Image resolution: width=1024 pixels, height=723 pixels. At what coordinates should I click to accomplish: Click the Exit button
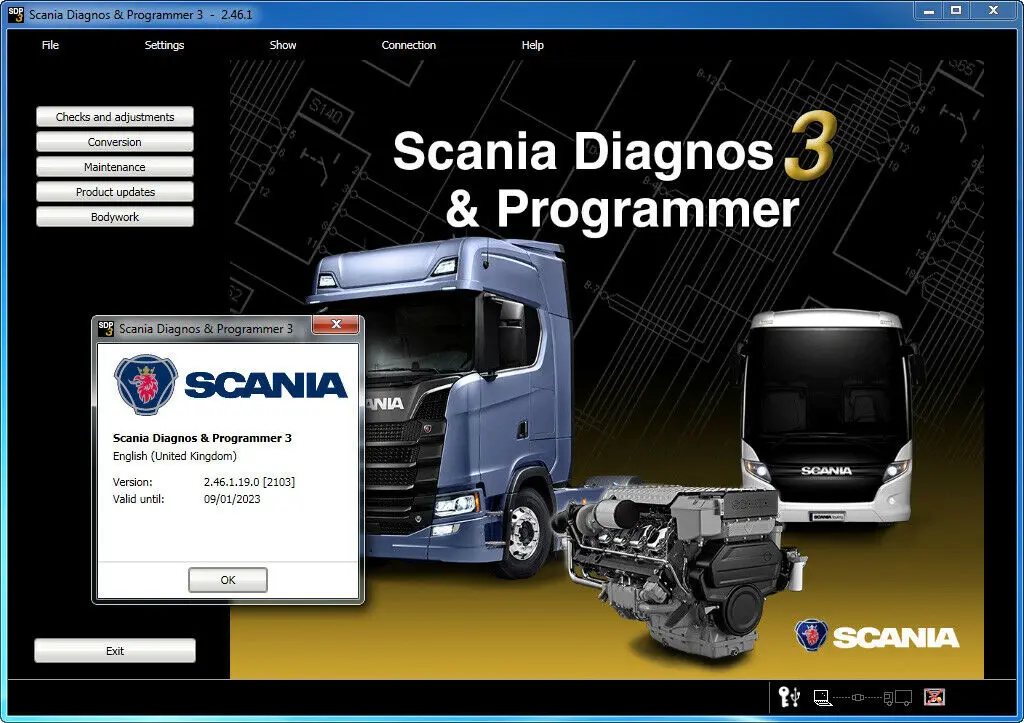[x=115, y=651]
